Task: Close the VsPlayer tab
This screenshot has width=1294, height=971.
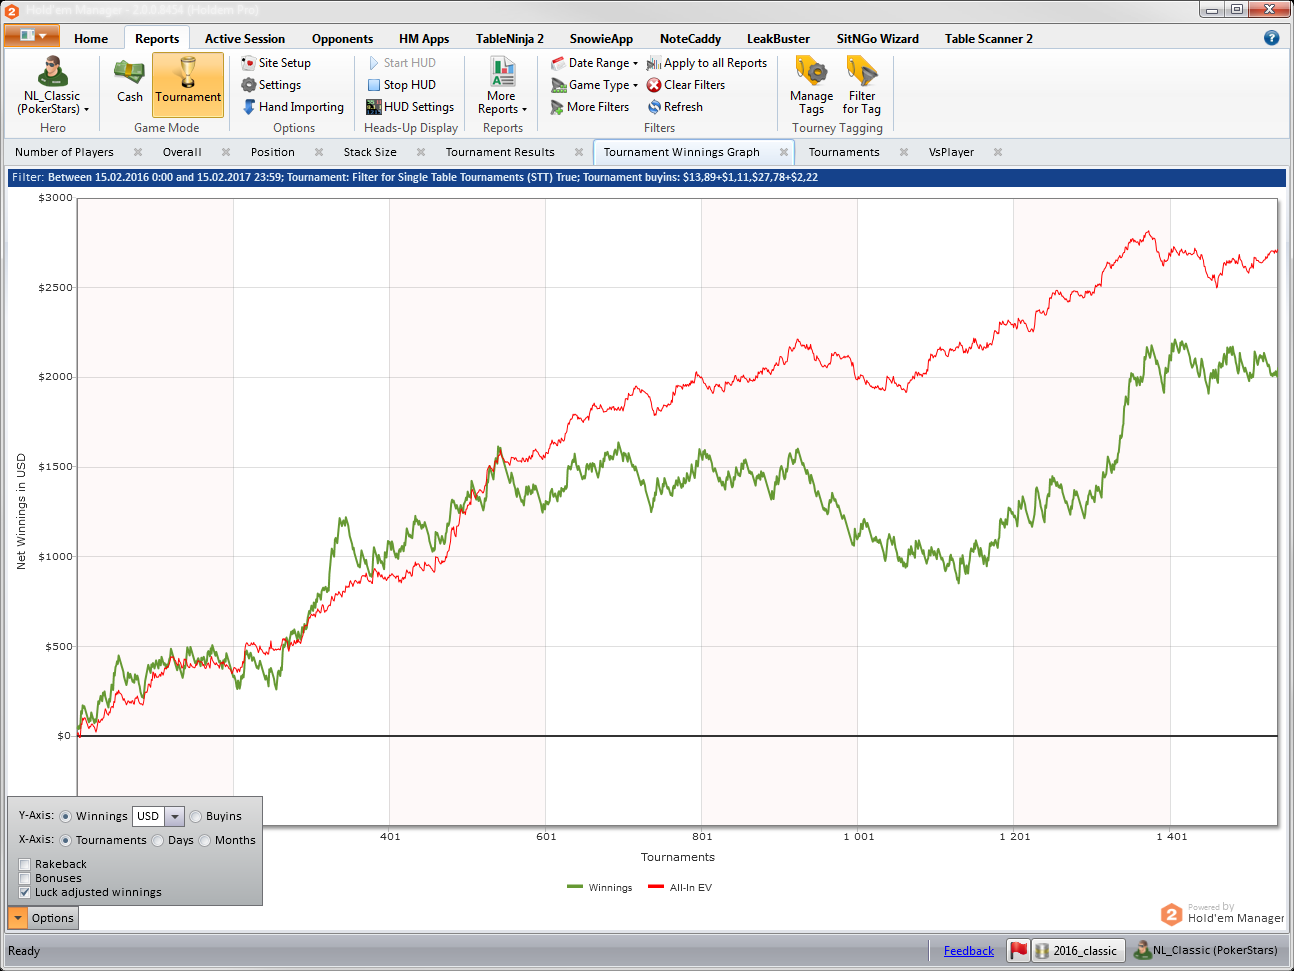Action: click(x=998, y=152)
